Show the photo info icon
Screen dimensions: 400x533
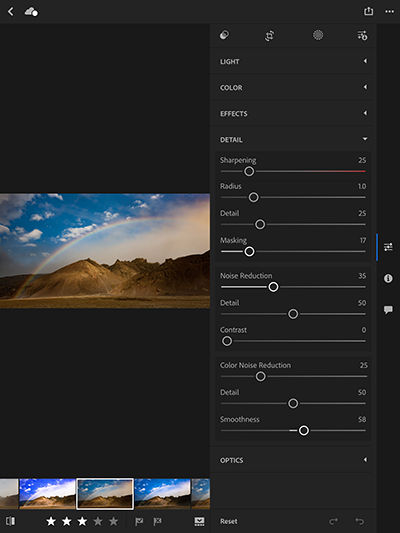click(x=388, y=278)
